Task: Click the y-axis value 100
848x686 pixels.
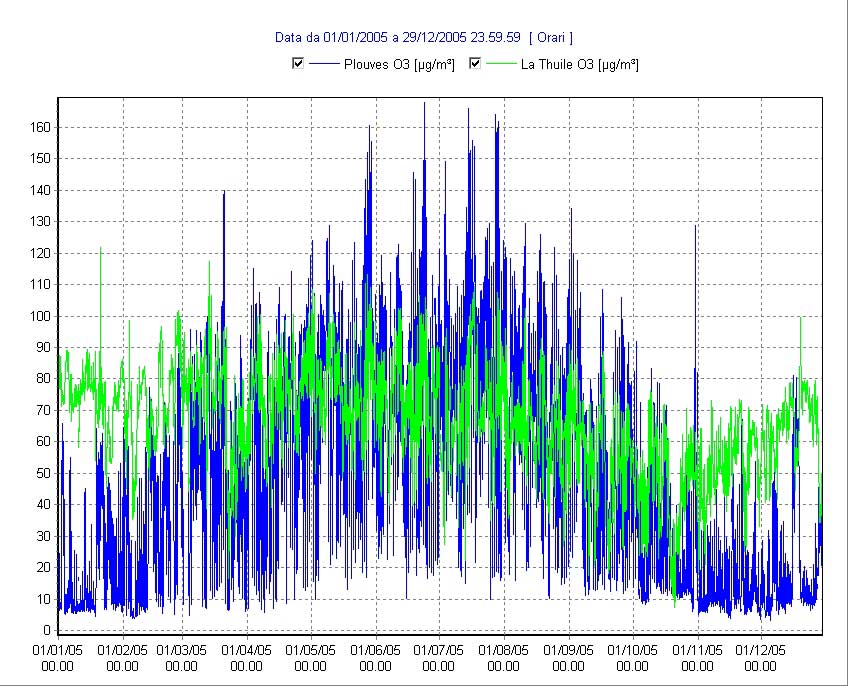Action: click(x=40, y=316)
